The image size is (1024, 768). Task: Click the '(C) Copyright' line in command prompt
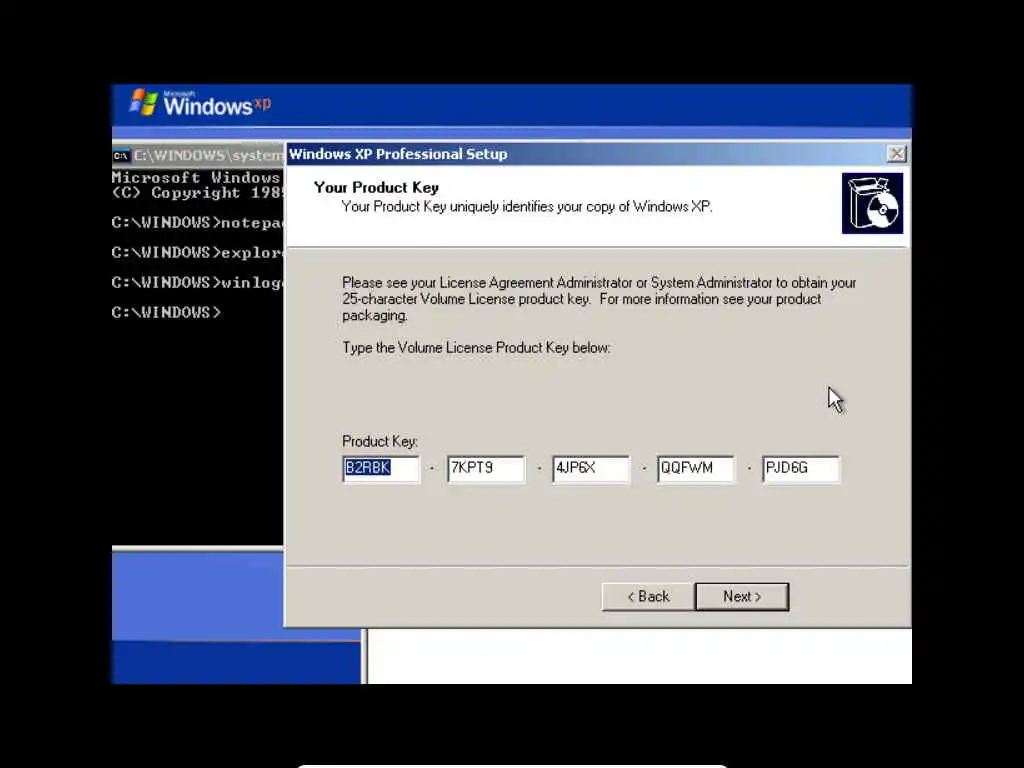coord(197,193)
